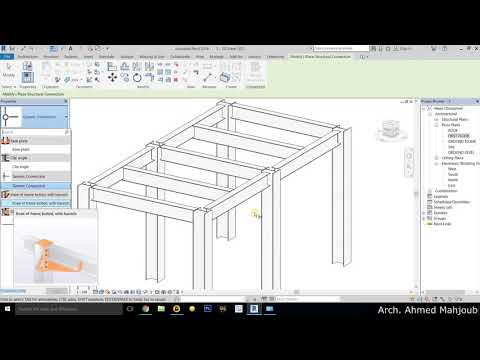The height and width of the screenshot is (360, 480).
Task: Open East elevation in browser
Action: tap(451, 185)
